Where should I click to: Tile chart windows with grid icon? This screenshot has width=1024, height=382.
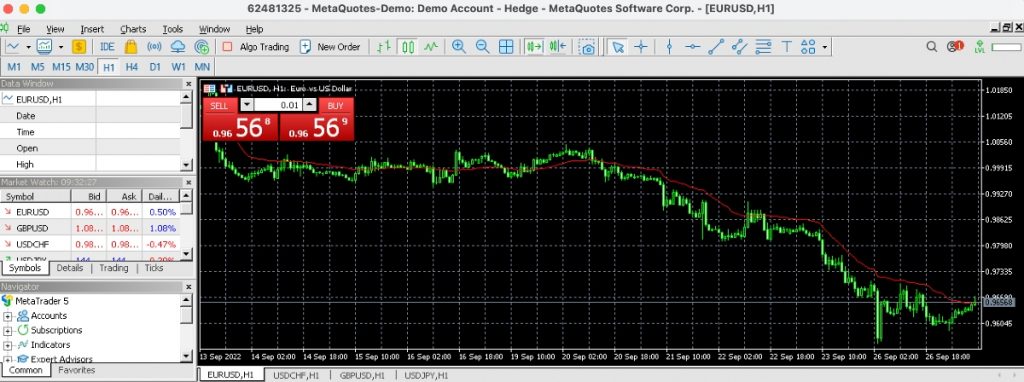(x=505, y=46)
